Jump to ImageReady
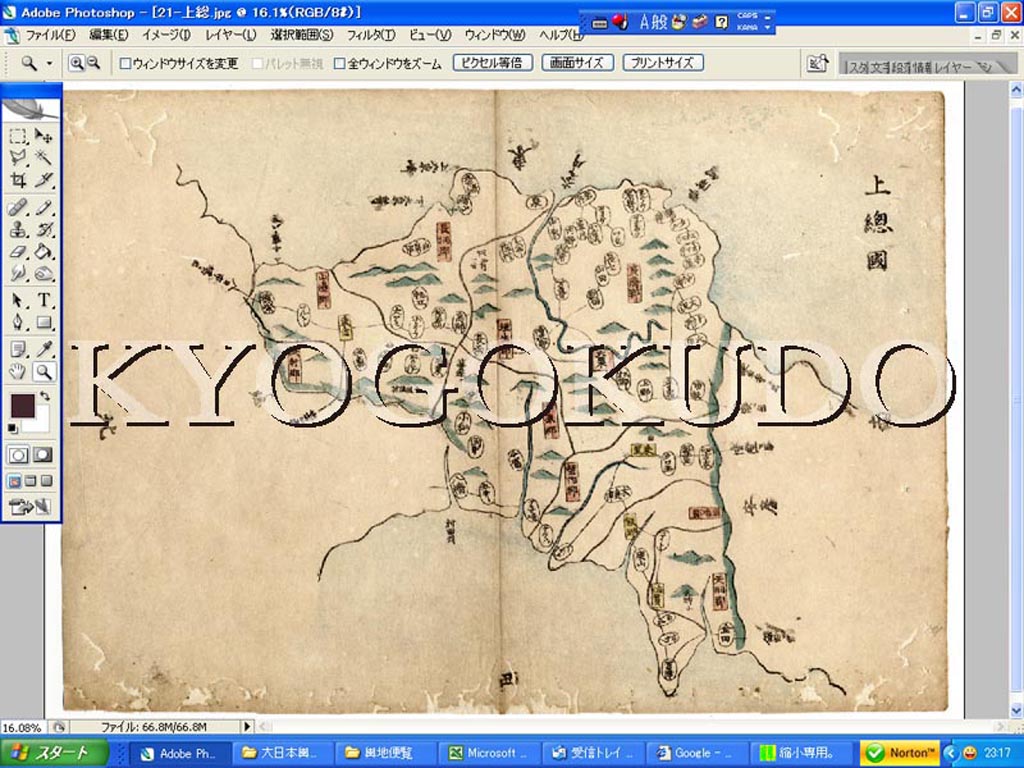This screenshot has width=1024, height=768. click(x=29, y=506)
